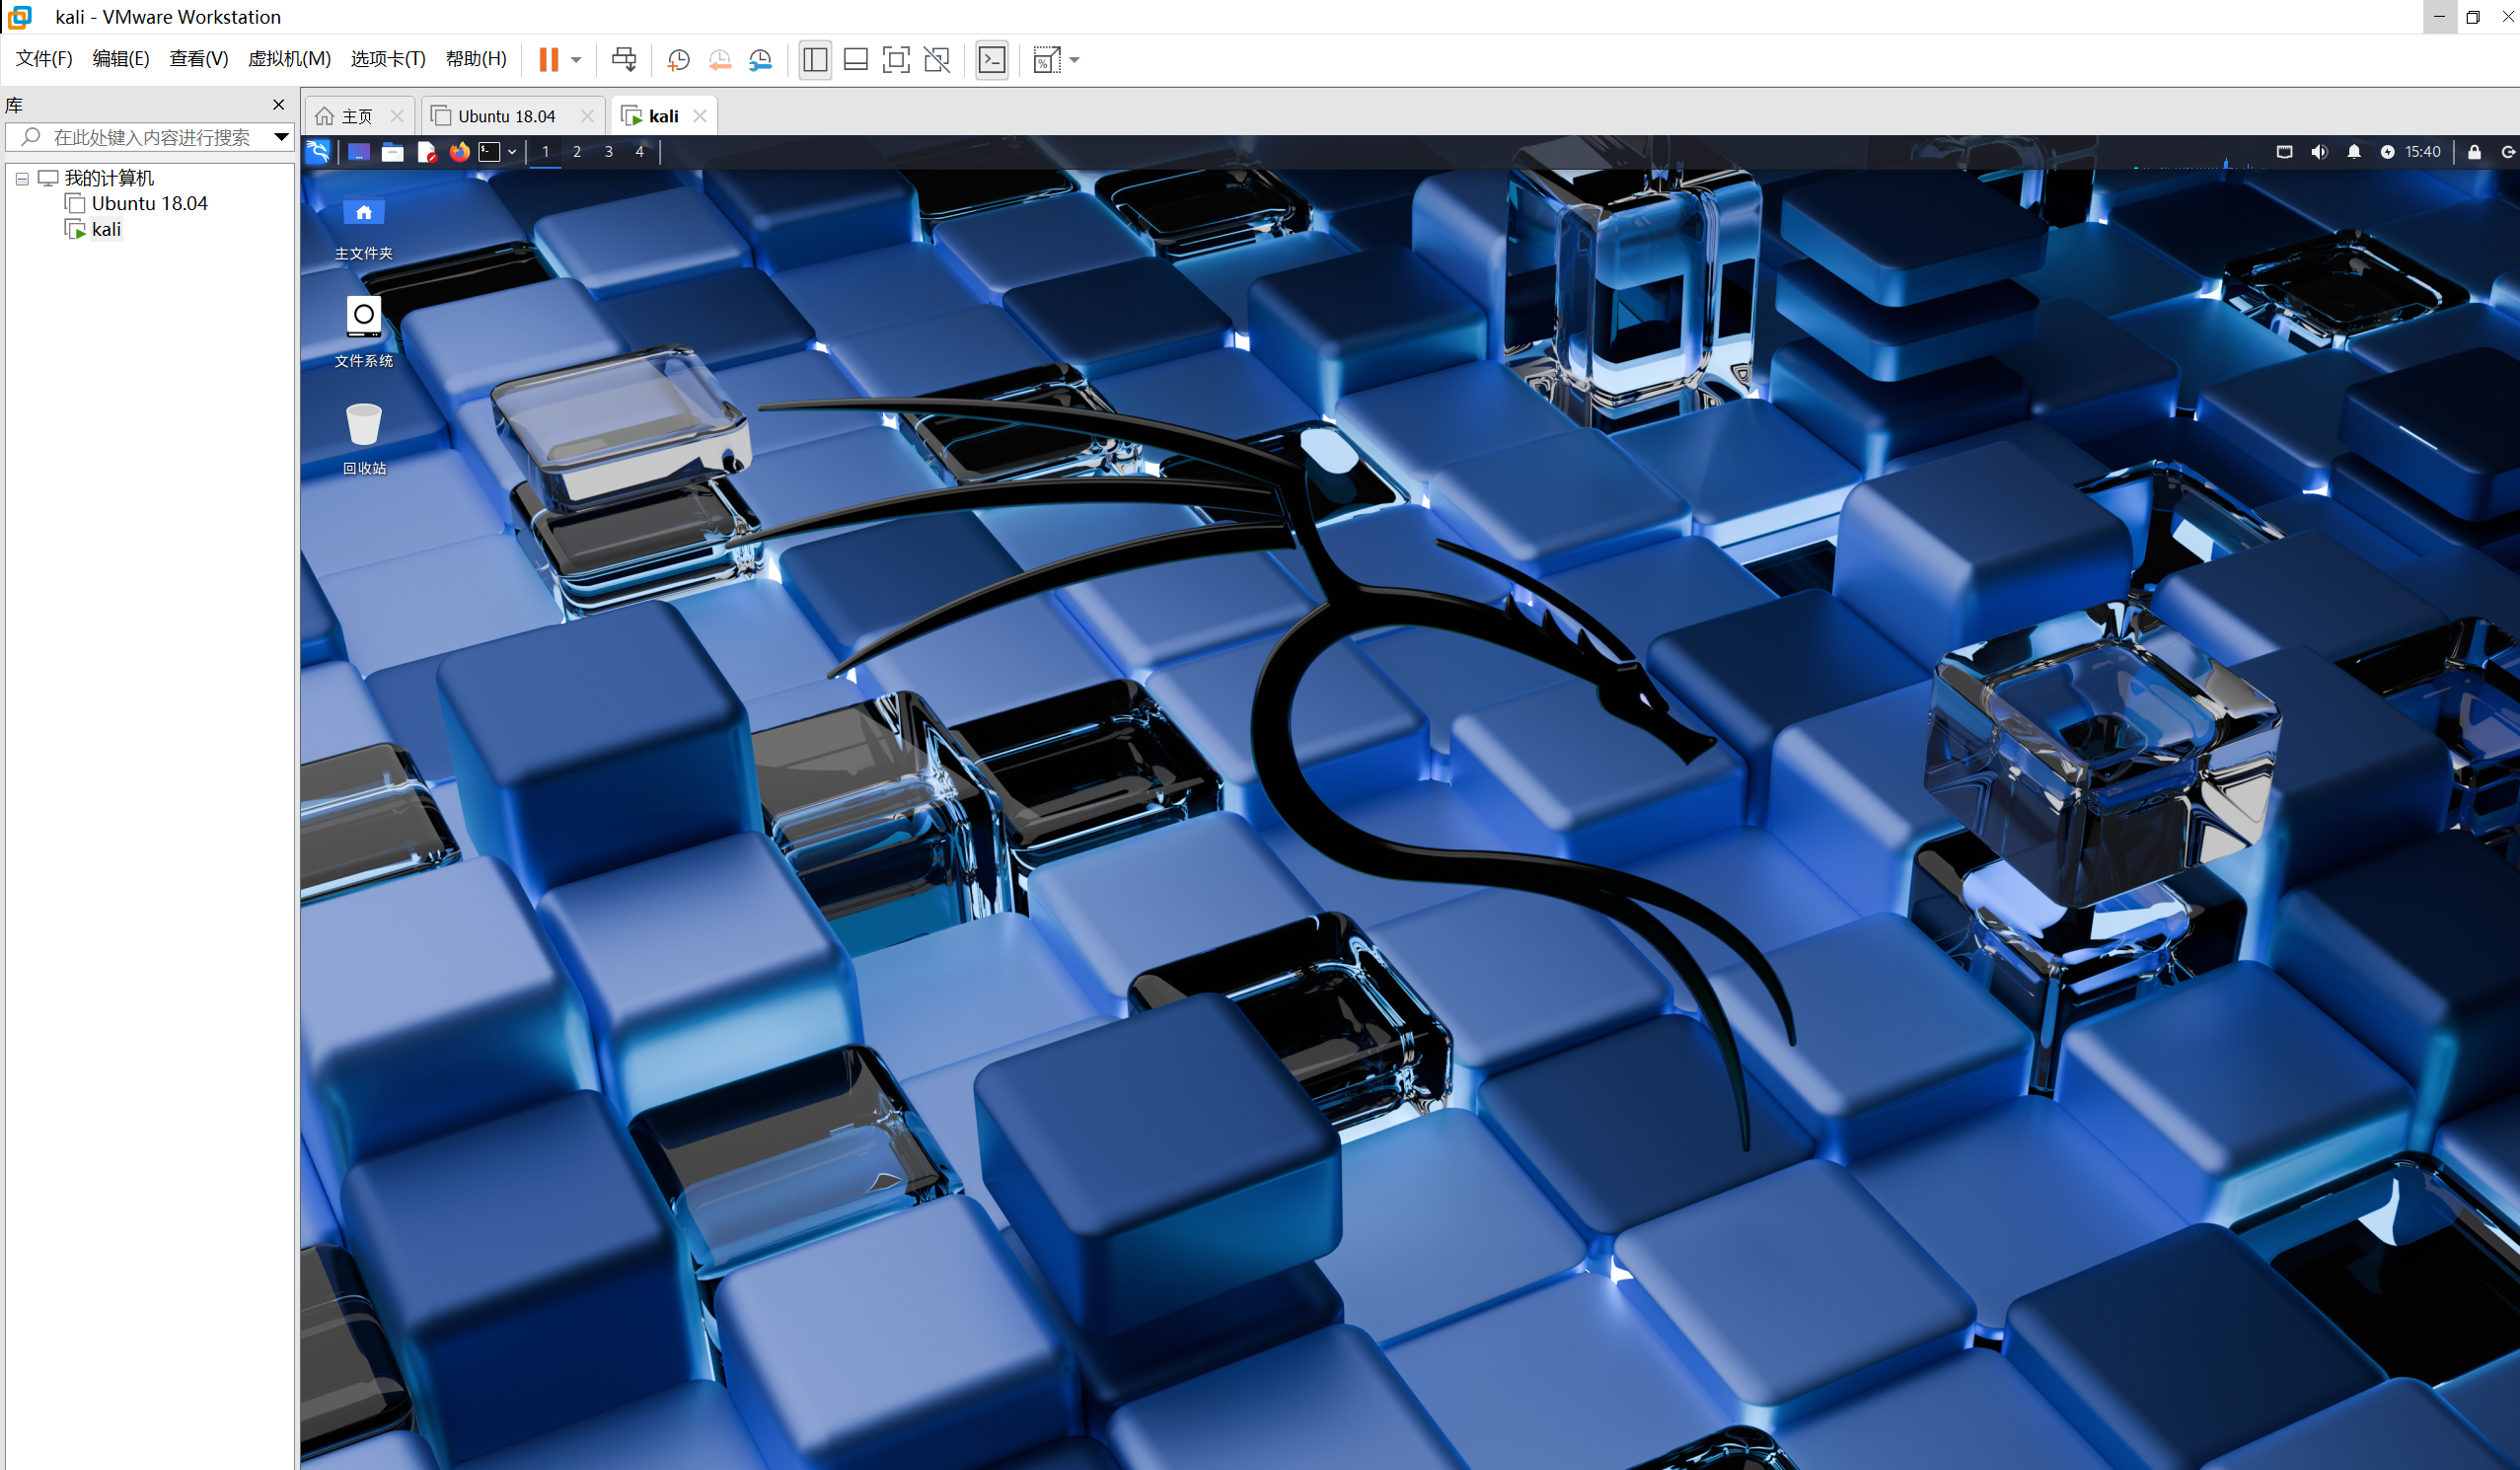Image resolution: width=2520 pixels, height=1470 pixels.
Task: Send Ctrl+Alt+Del to the virtual machine
Action: pyautogui.click(x=624, y=60)
